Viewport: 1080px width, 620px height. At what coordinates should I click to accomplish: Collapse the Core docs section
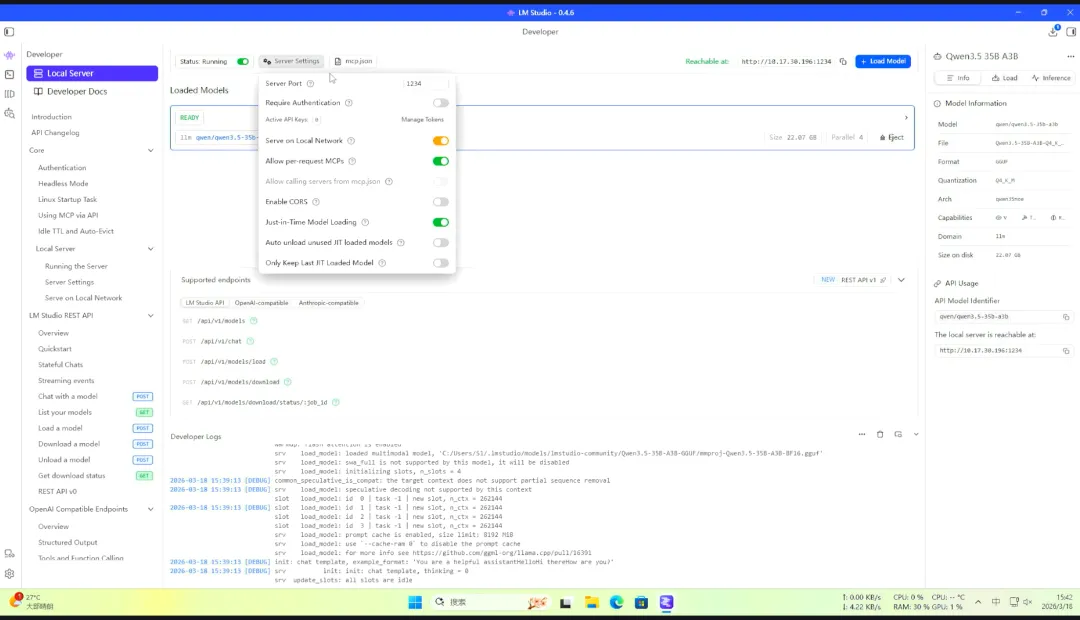point(150,150)
